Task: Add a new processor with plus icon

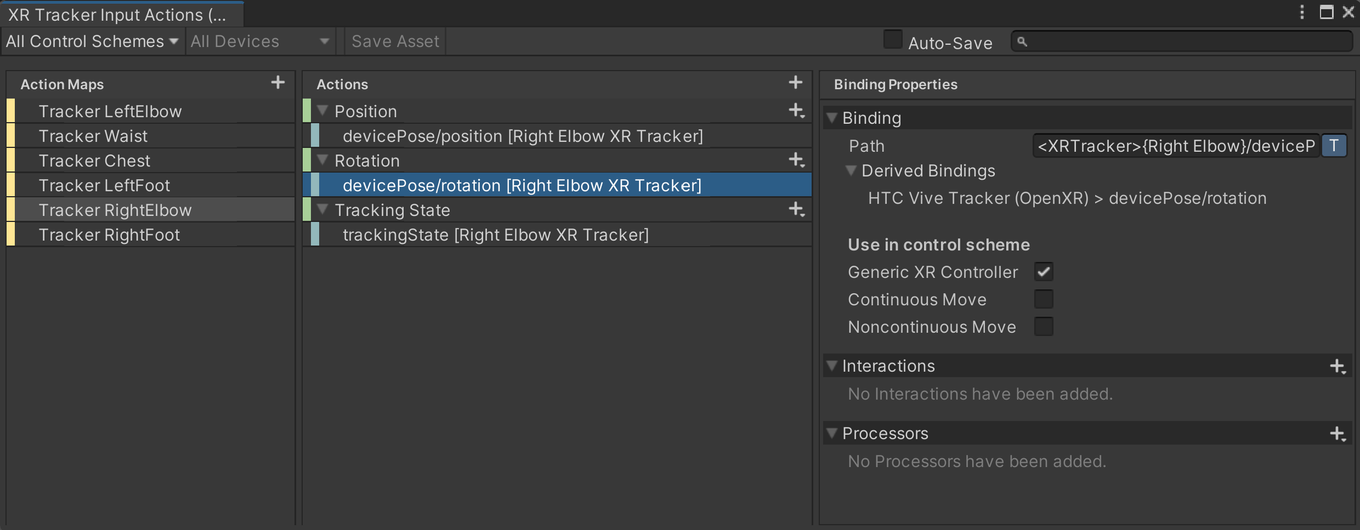Action: (1337, 433)
